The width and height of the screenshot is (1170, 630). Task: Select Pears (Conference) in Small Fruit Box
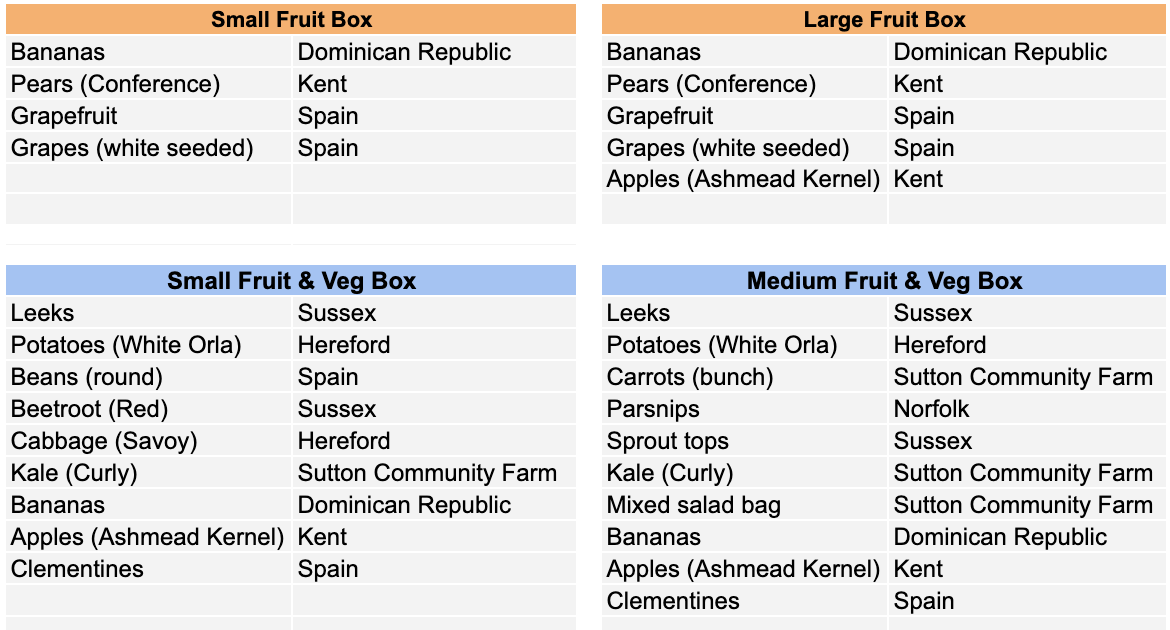148,84
